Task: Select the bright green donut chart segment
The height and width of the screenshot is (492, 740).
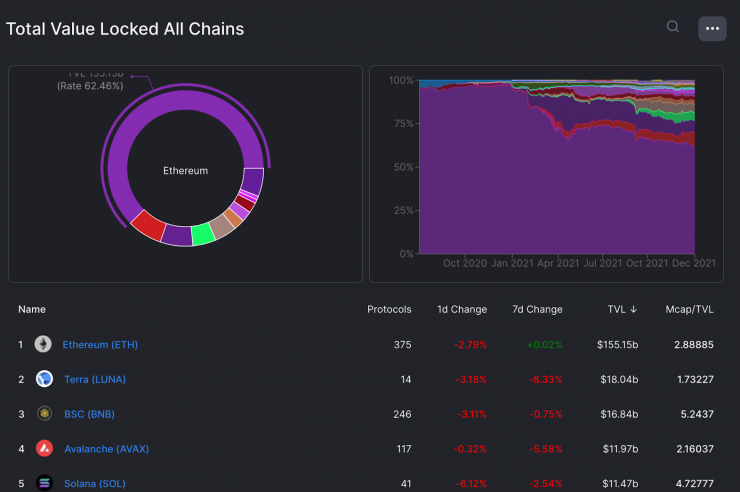Action: click(x=203, y=234)
